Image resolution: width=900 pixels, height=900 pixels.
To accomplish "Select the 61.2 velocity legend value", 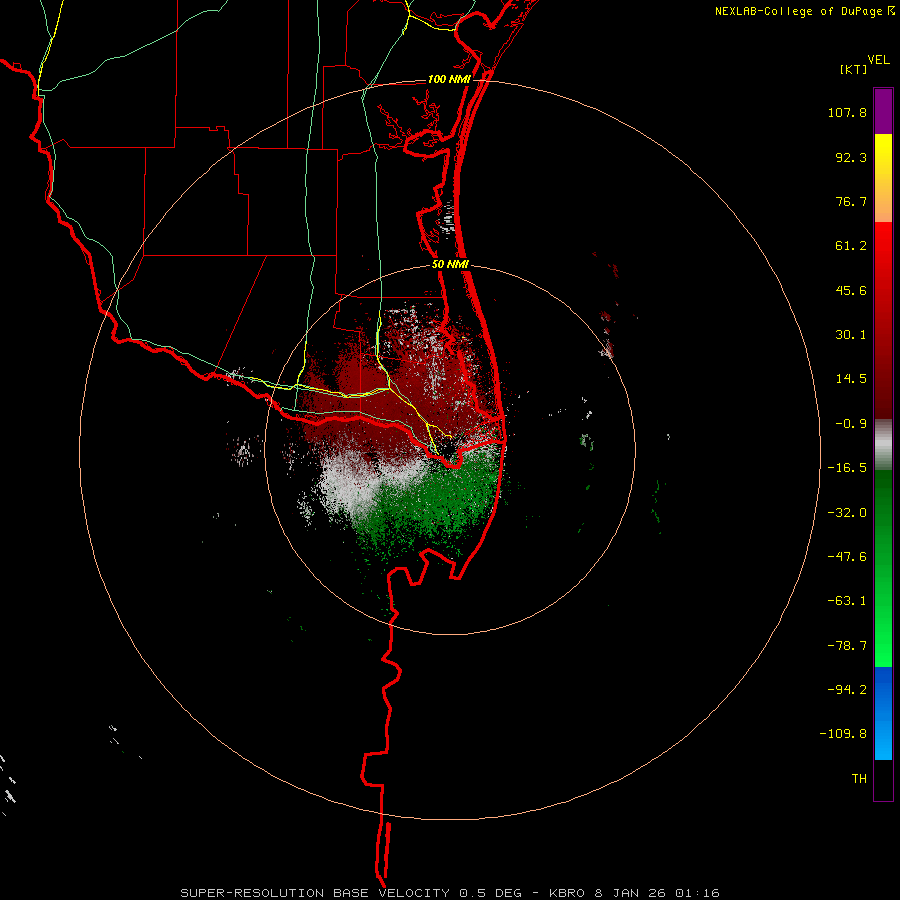I will click(851, 246).
